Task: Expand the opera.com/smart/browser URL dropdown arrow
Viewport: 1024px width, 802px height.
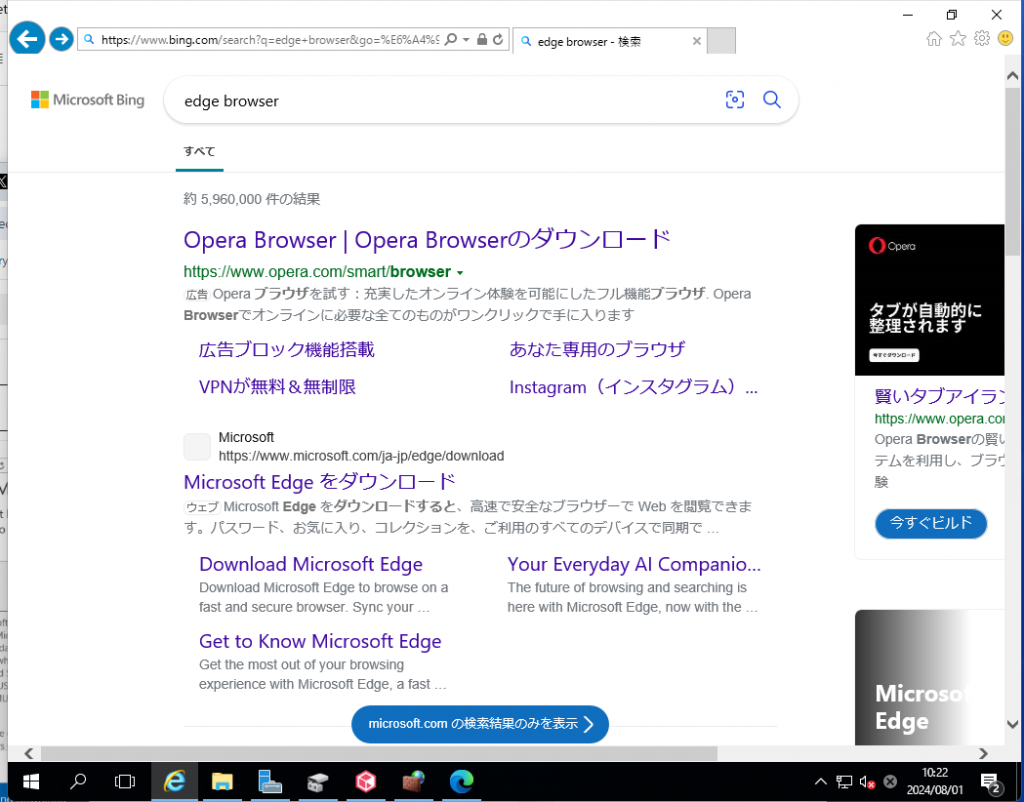Action: click(x=460, y=272)
